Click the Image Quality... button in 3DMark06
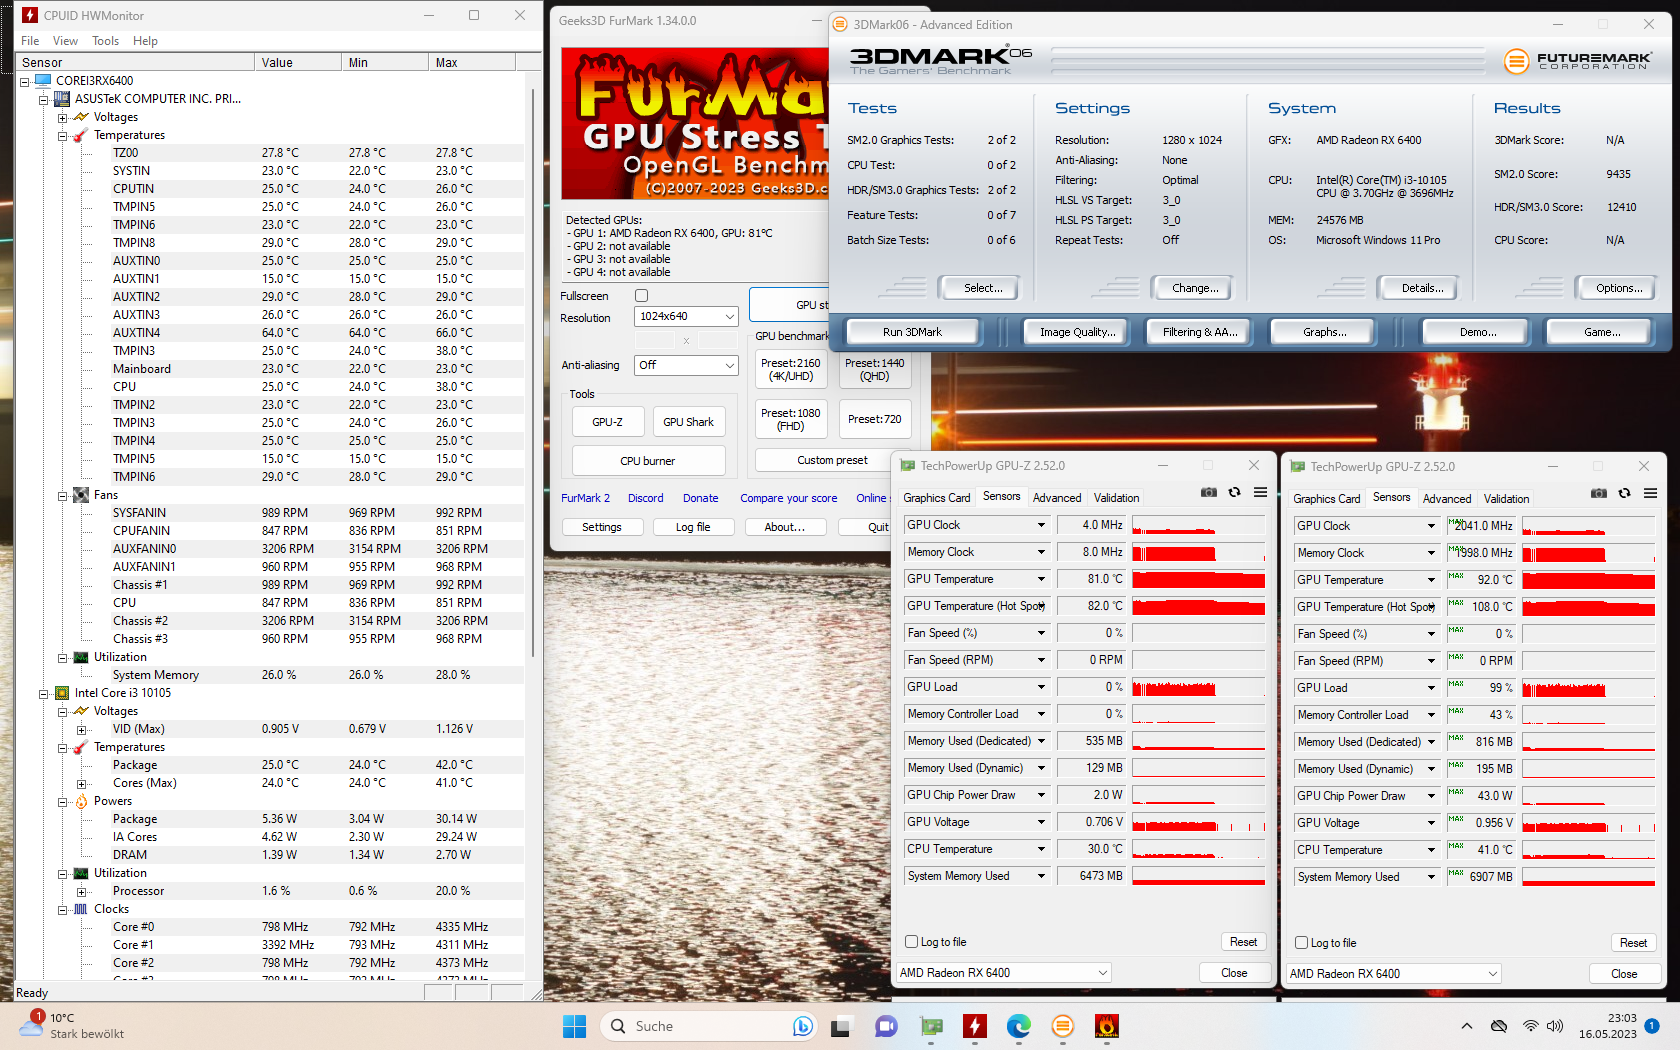The image size is (1680, 1050). click(1077, 332)
